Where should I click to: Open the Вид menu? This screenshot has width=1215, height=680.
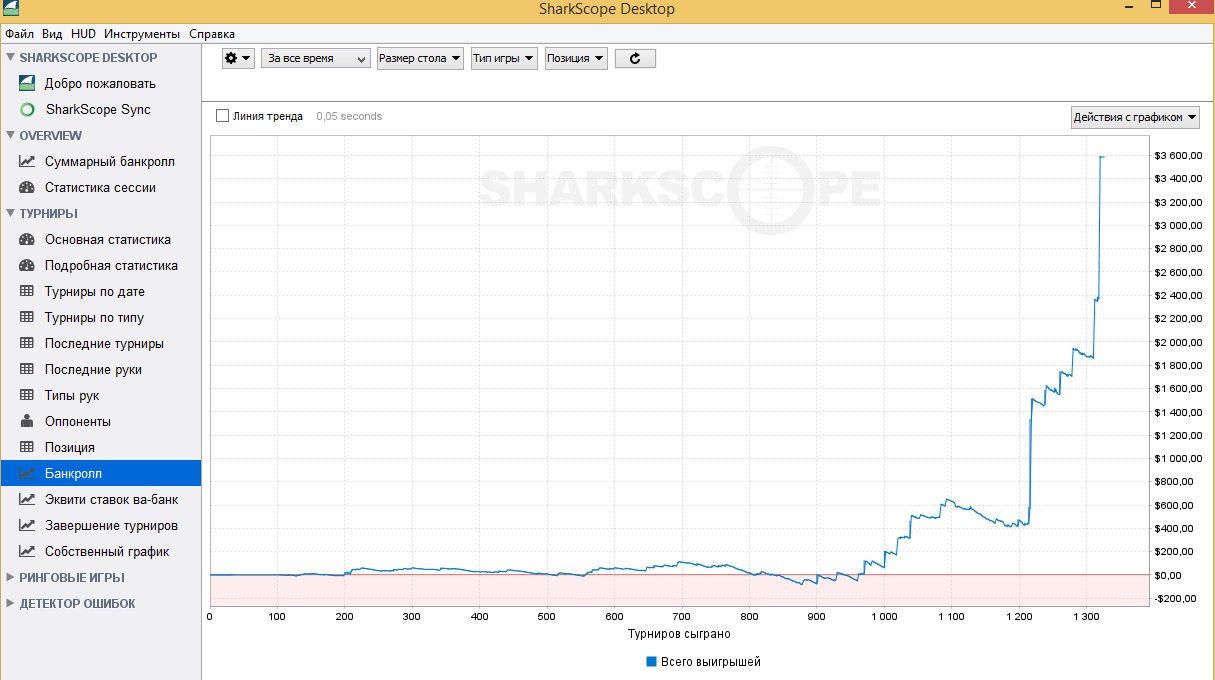pyautogui.click(x=52, y=33)
